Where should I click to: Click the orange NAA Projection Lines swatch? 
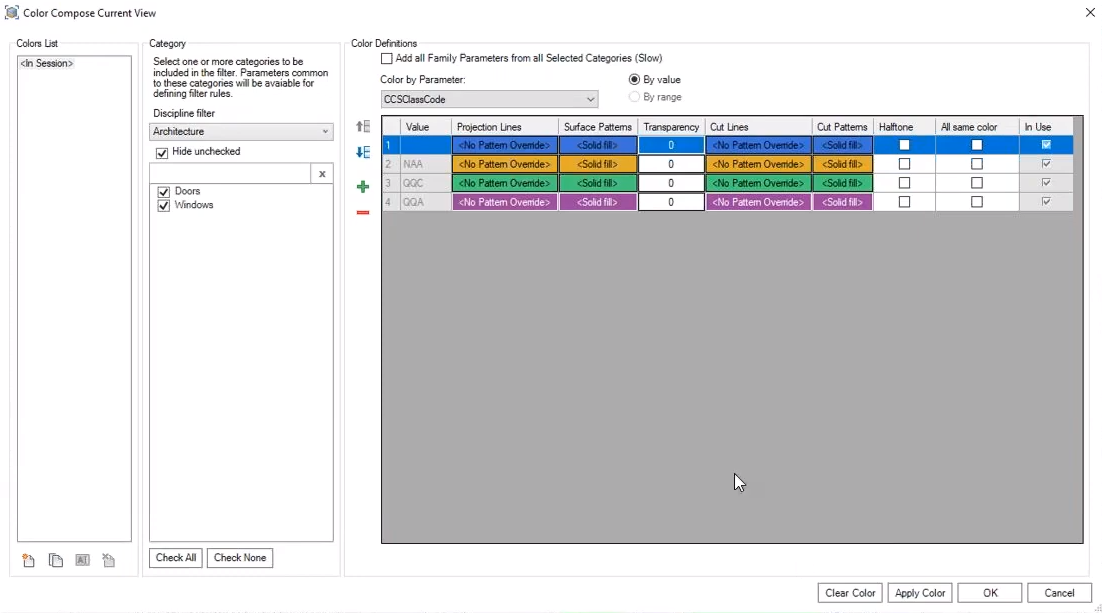click(504, 164)
